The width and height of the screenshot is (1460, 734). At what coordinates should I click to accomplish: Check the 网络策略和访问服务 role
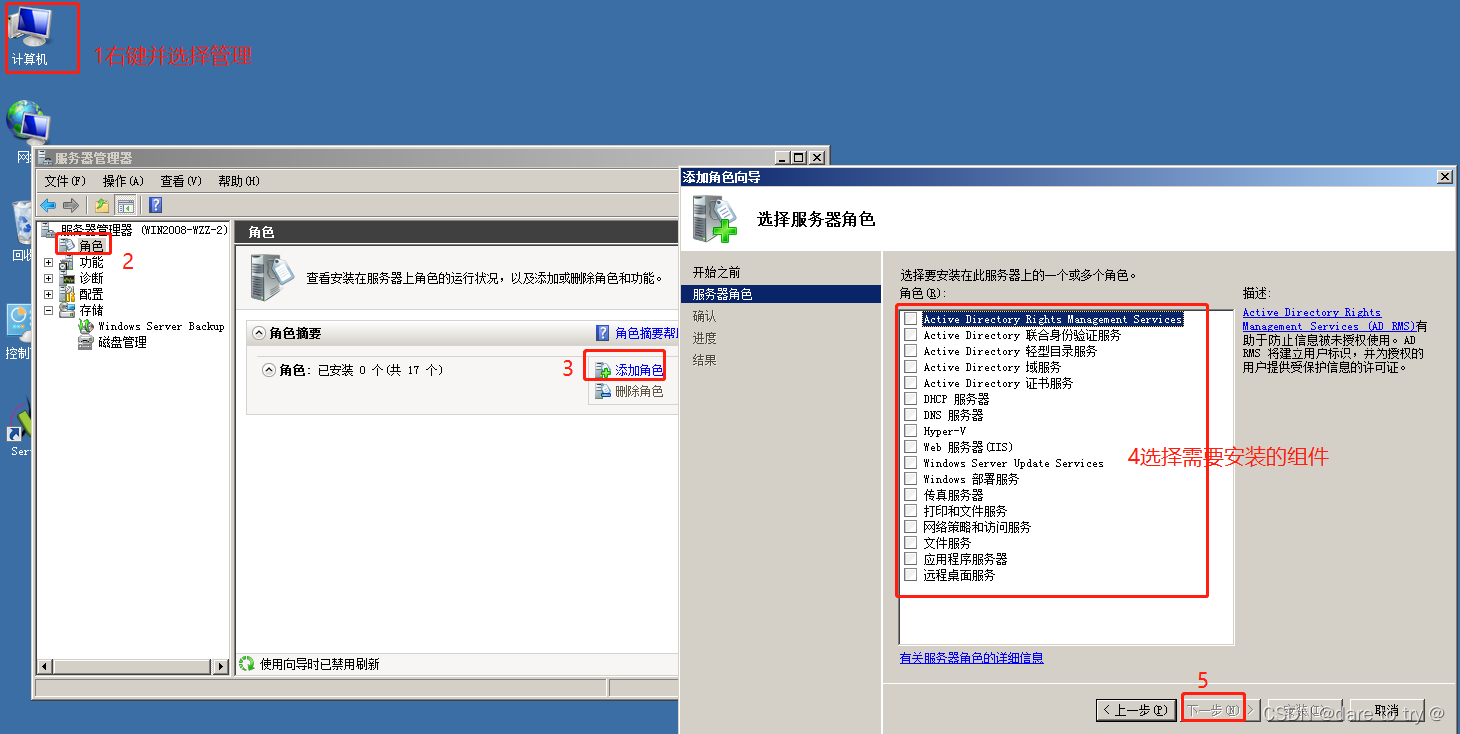(x=910, y=527)
